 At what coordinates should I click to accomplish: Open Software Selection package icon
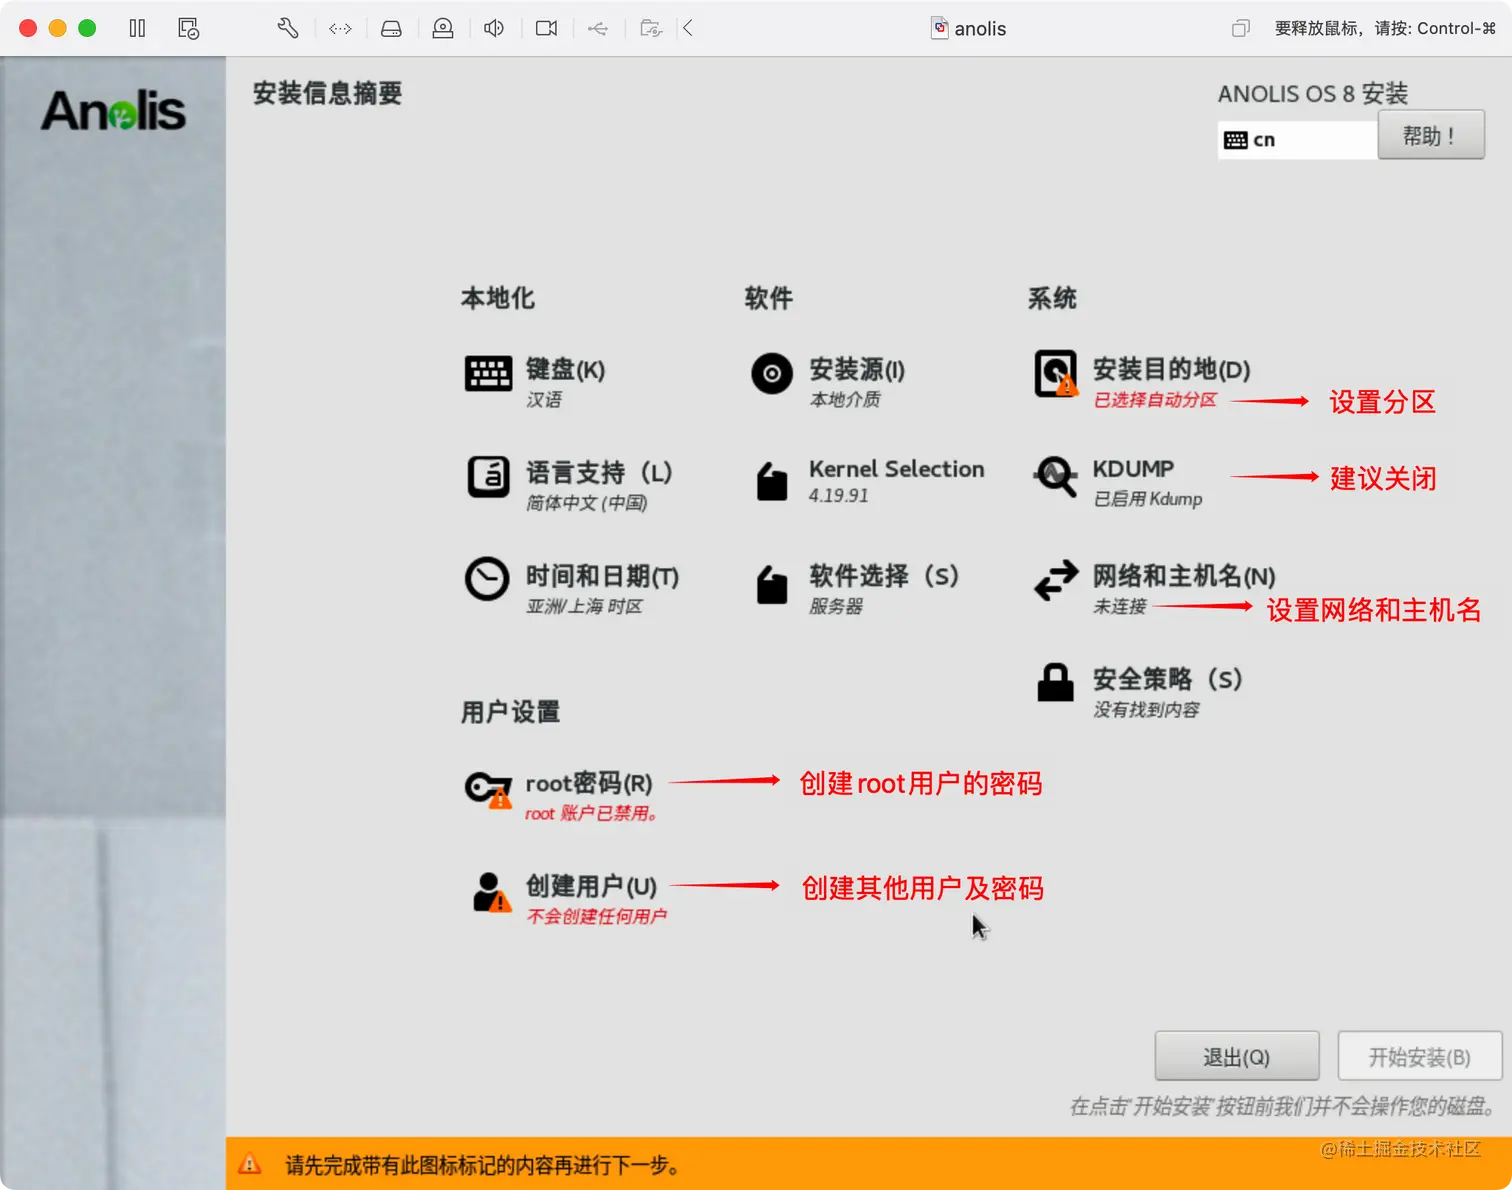click(x=772, y=585)
